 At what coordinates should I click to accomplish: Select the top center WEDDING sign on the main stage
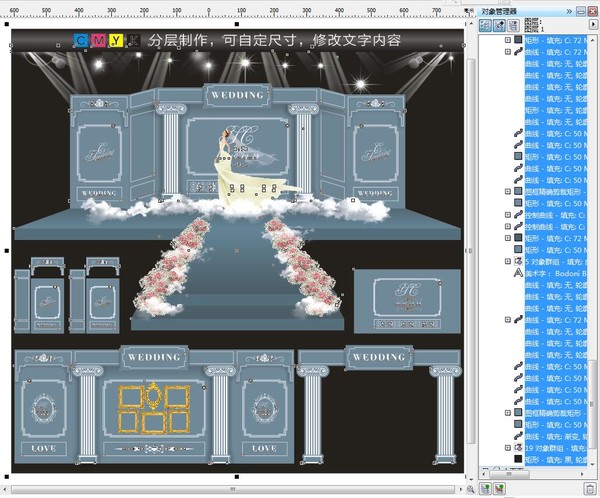click(x=237, y=95)
